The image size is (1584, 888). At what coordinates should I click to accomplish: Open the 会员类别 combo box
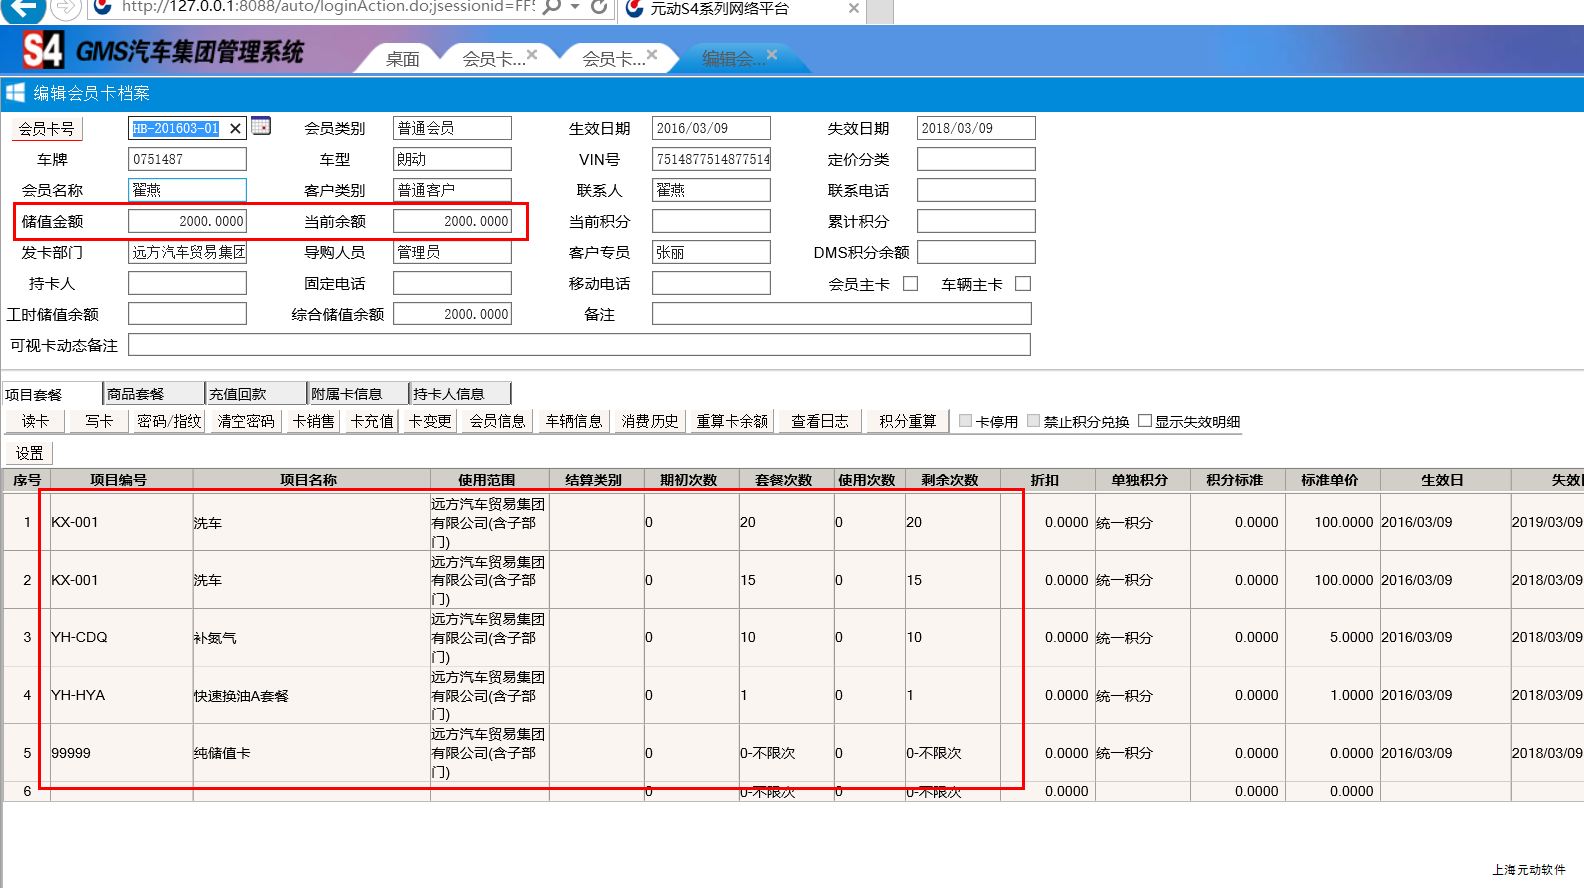[x=452, y=128]
